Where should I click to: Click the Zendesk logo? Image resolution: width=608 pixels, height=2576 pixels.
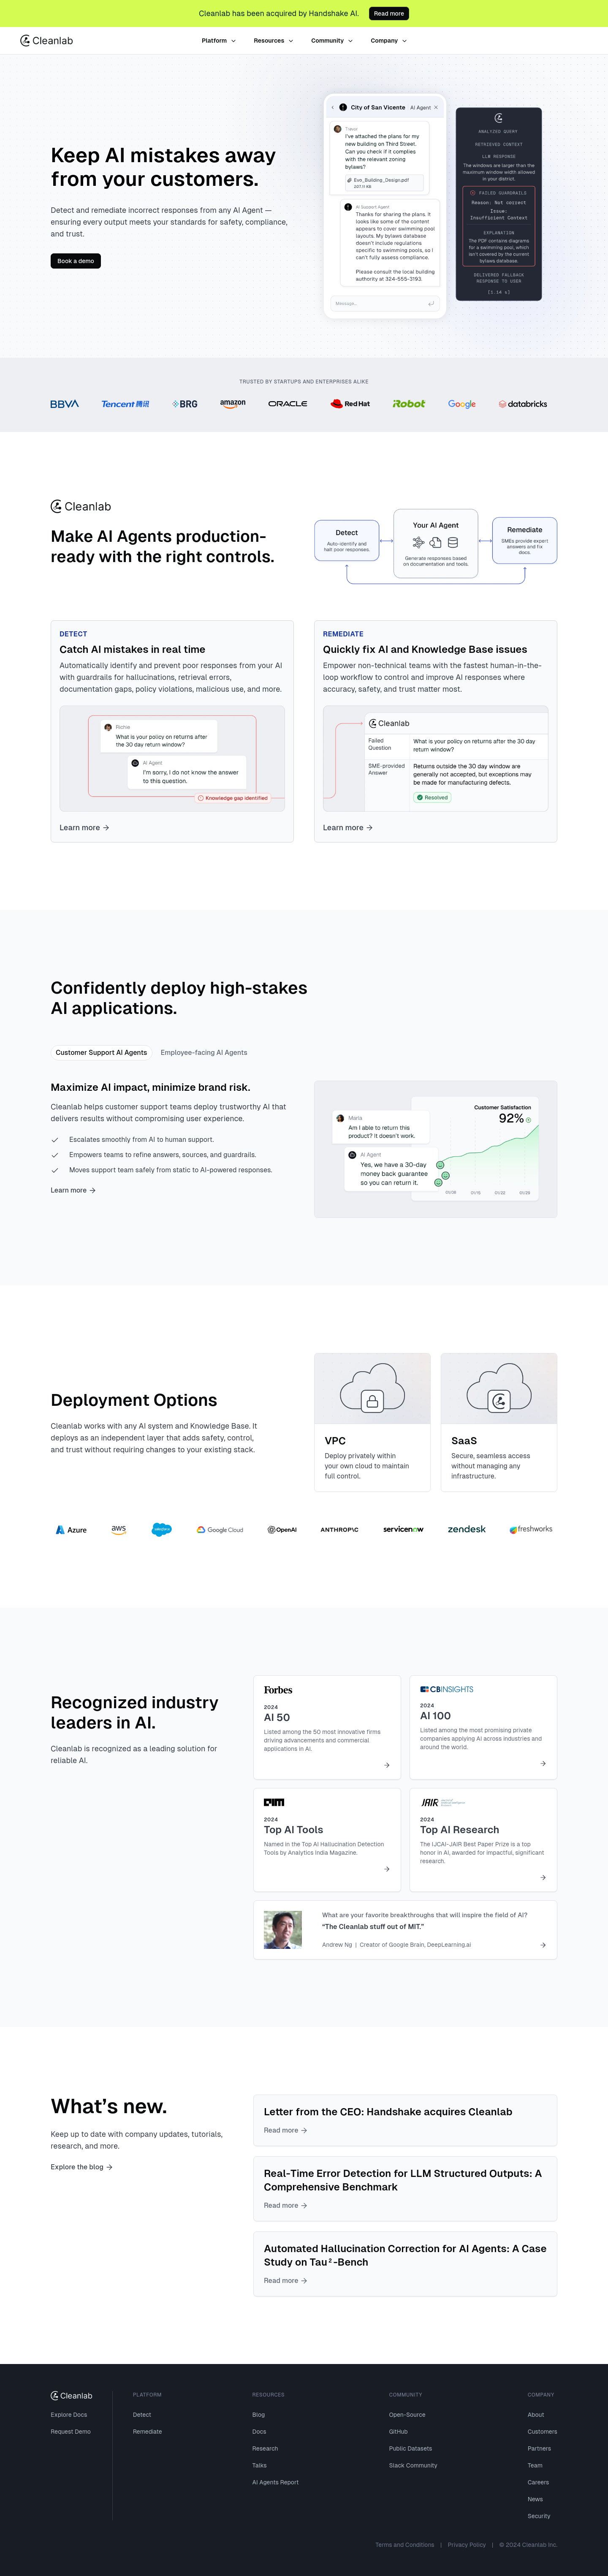pyautogui.click(x=467, y=1529)
